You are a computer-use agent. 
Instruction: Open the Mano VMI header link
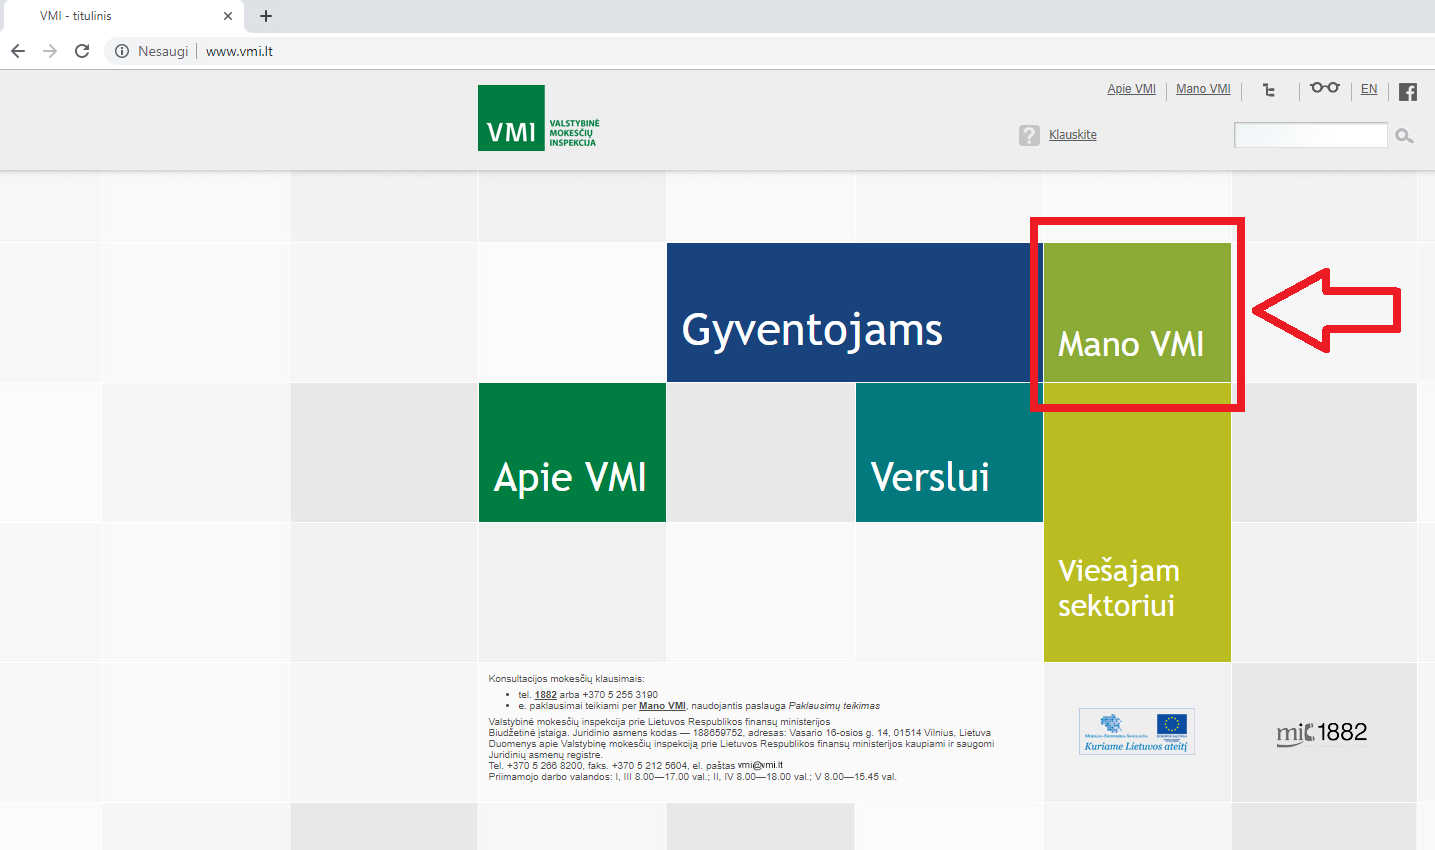tap(1203, 89)
